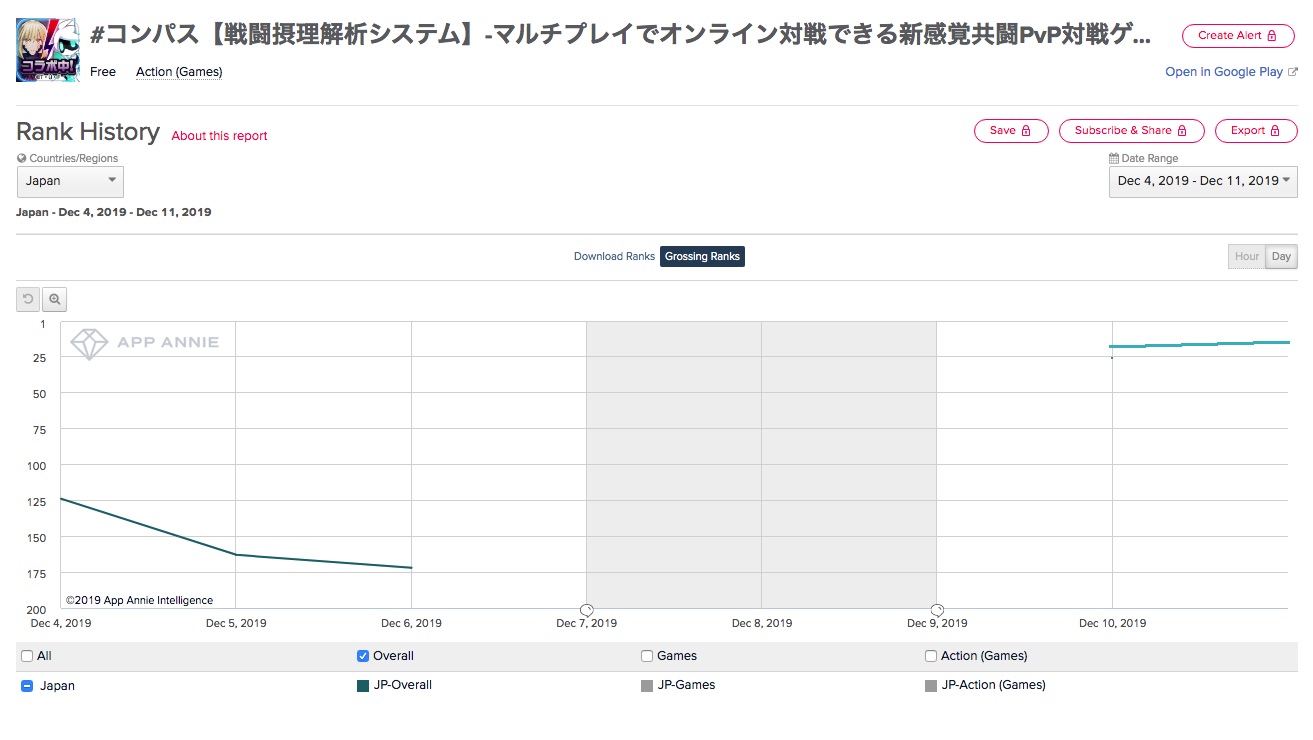The image size is (1313, 740).
Task: Click the Dec 7, 2019 timeline marker
Action: coord(587,610)
